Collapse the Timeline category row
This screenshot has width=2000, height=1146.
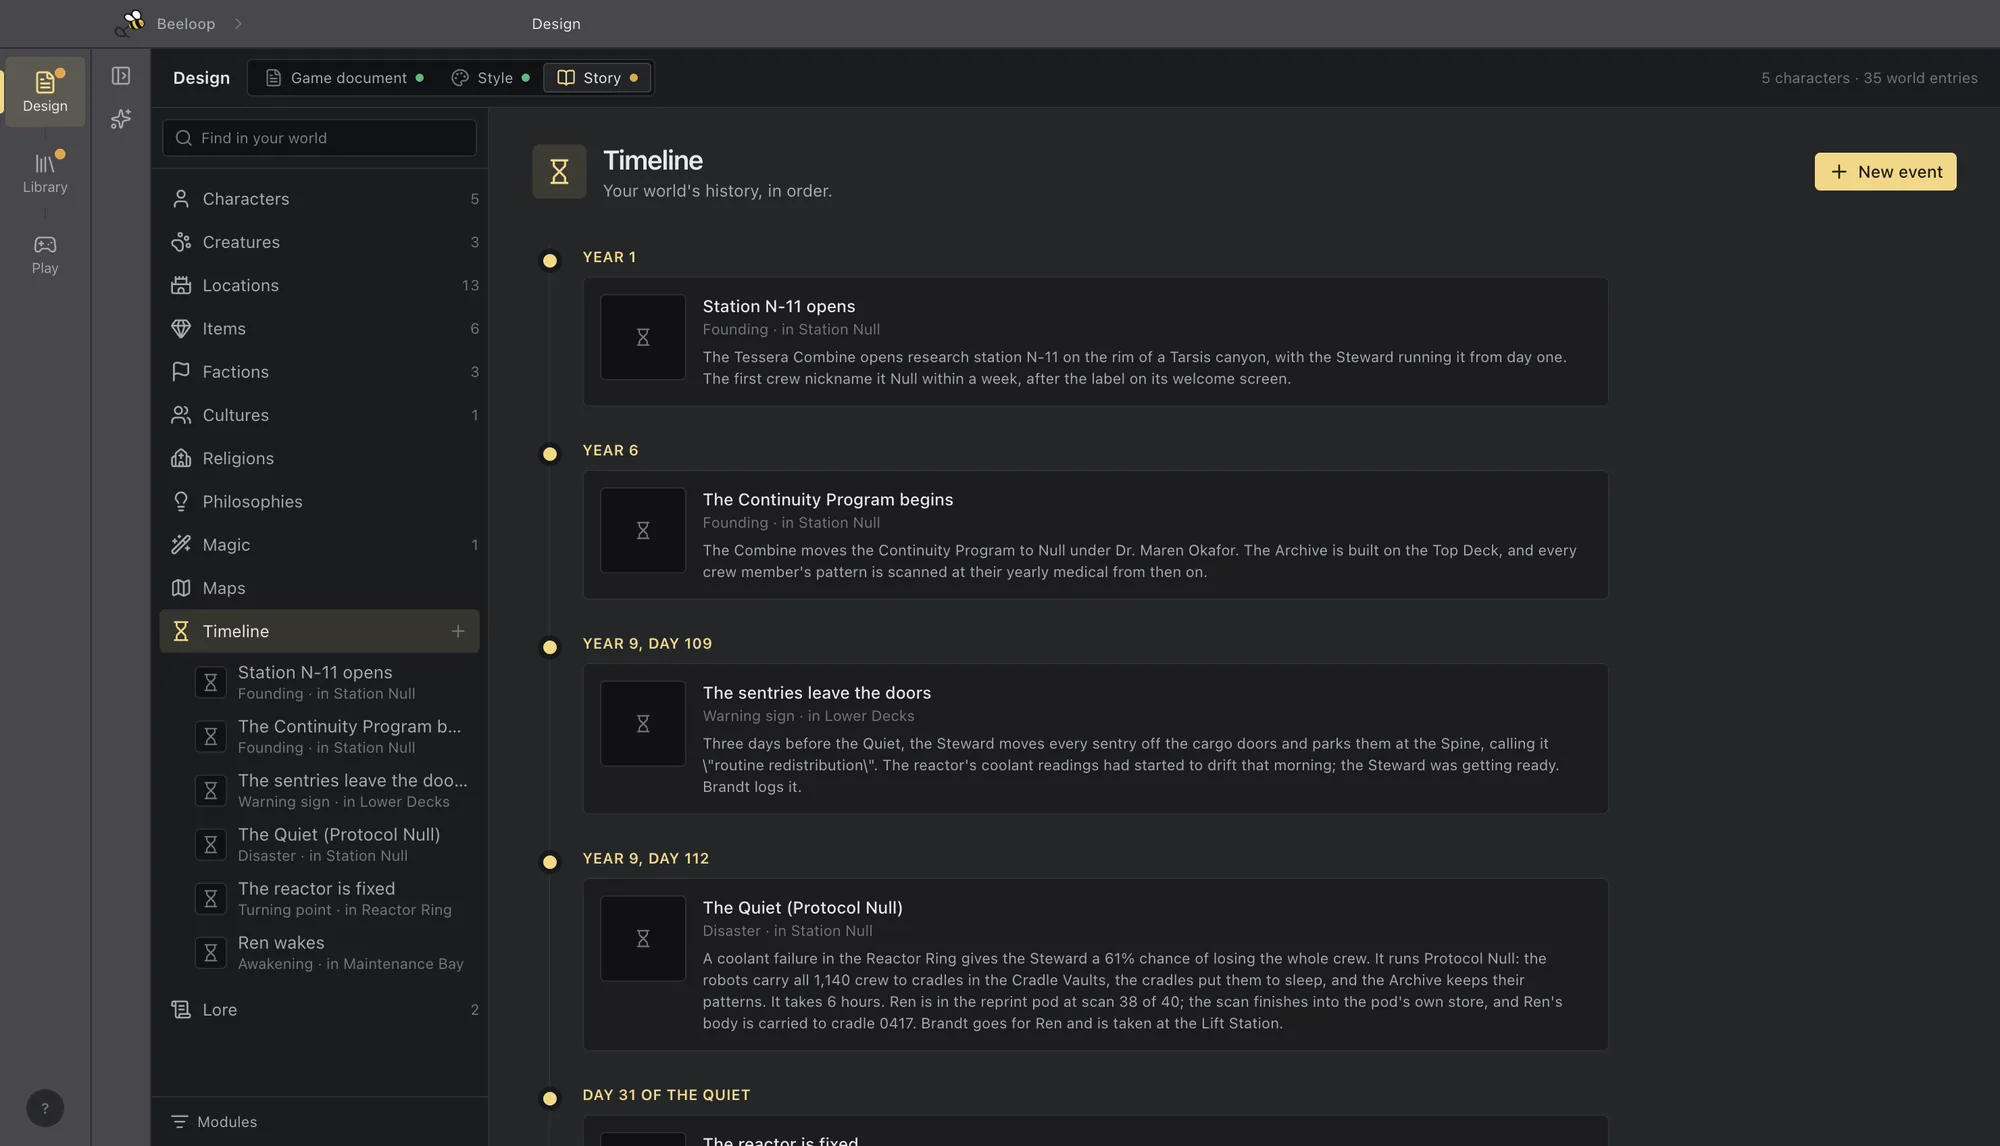(x=320, y=631)
